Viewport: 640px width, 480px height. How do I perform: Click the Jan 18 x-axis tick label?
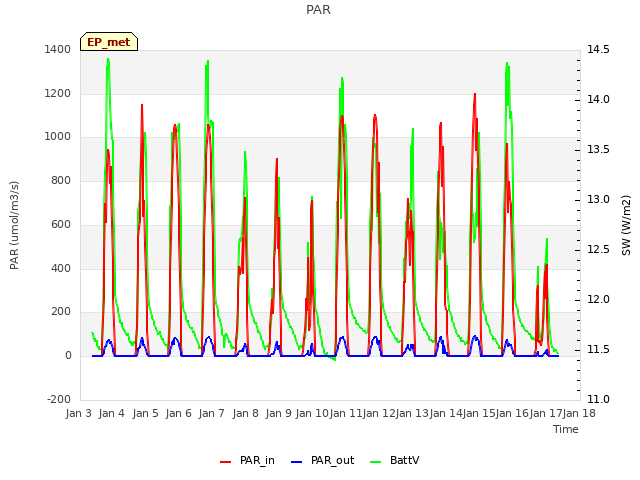[579, 413]
